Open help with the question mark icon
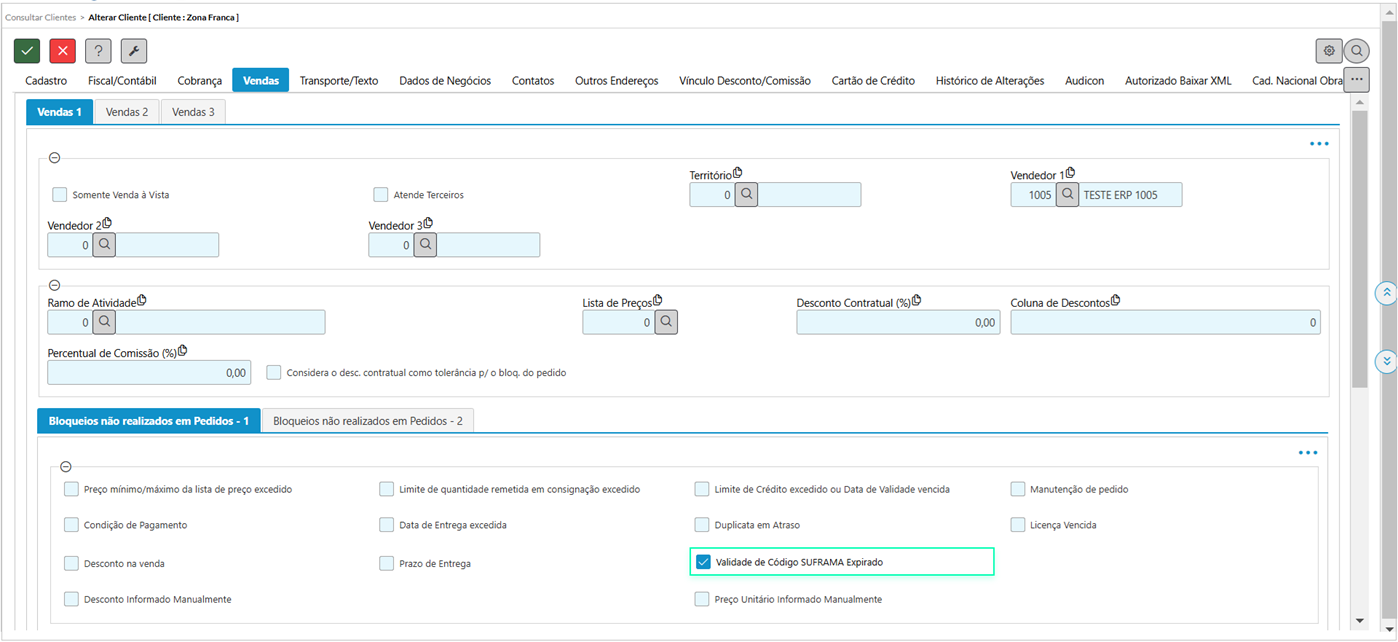The width and height of the screenshot is (1398, 642). (x=98, y=51)
